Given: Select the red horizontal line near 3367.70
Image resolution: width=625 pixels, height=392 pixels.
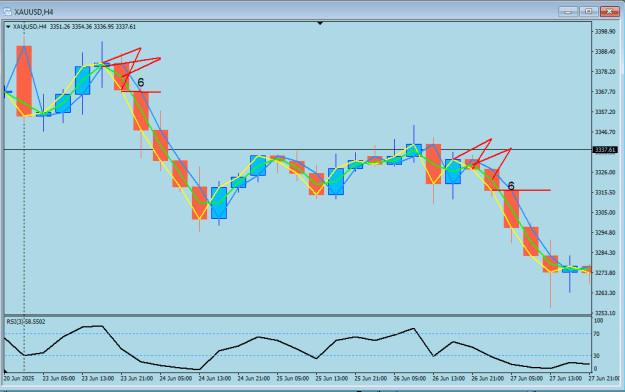Looking at the screenshot, I should [141, 92].
